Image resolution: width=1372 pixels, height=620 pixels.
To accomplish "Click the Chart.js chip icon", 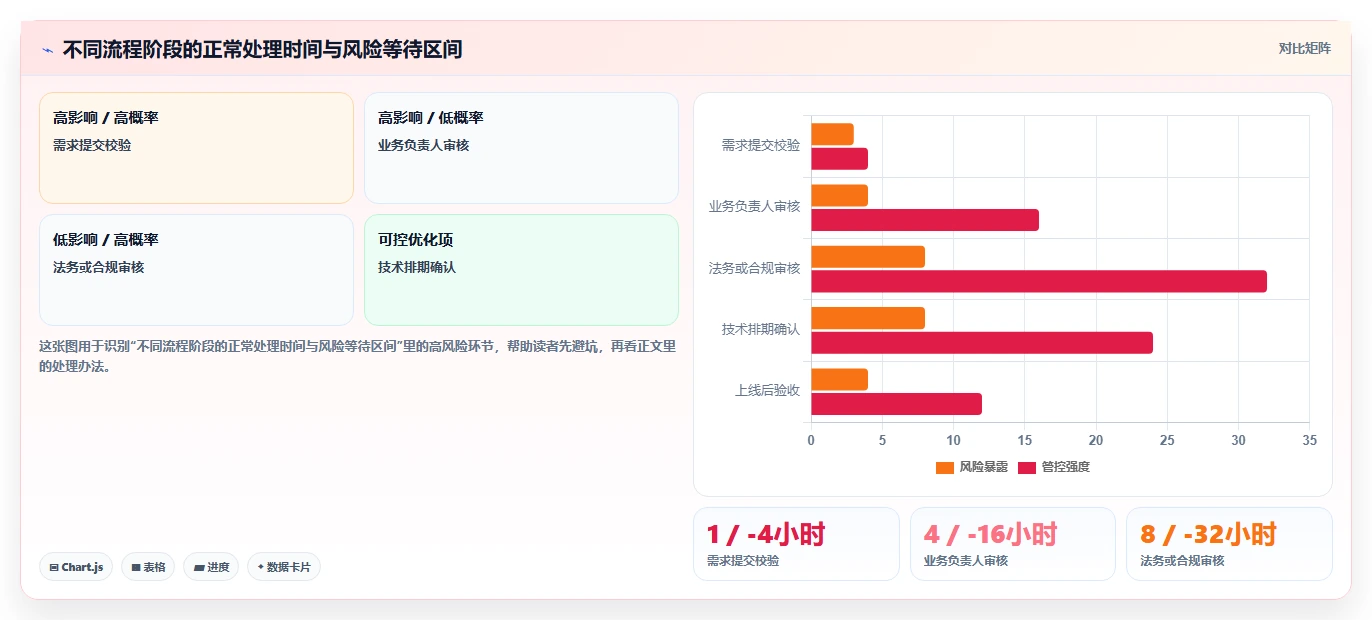I will click(x=54, y=567).
